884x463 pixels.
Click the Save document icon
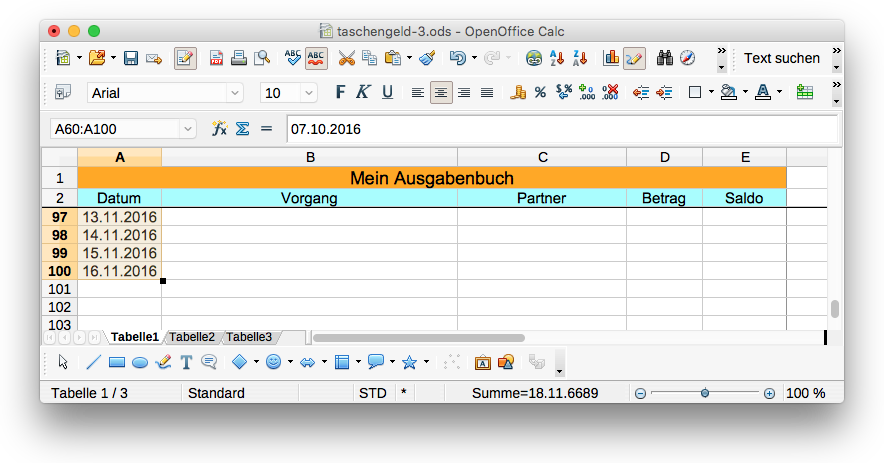point(131,58)
